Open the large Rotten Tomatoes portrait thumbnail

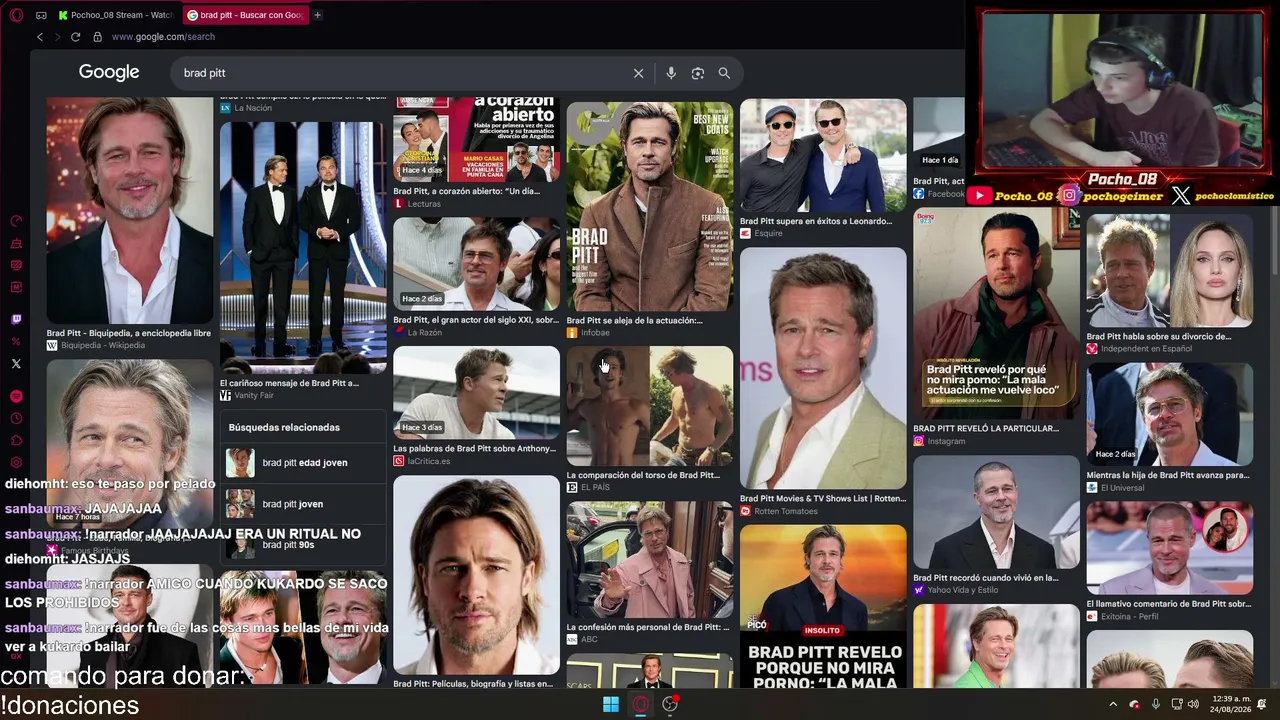pos(823,368)
